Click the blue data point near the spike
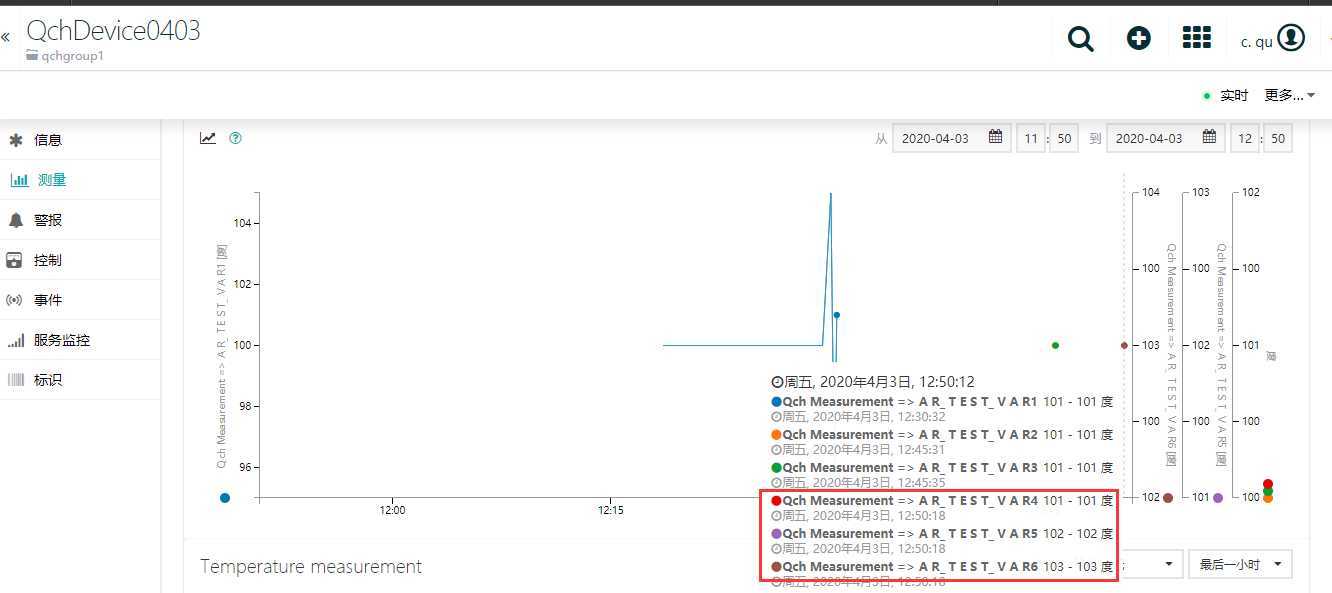The image size is (1332, 593). tap(837, 315)
